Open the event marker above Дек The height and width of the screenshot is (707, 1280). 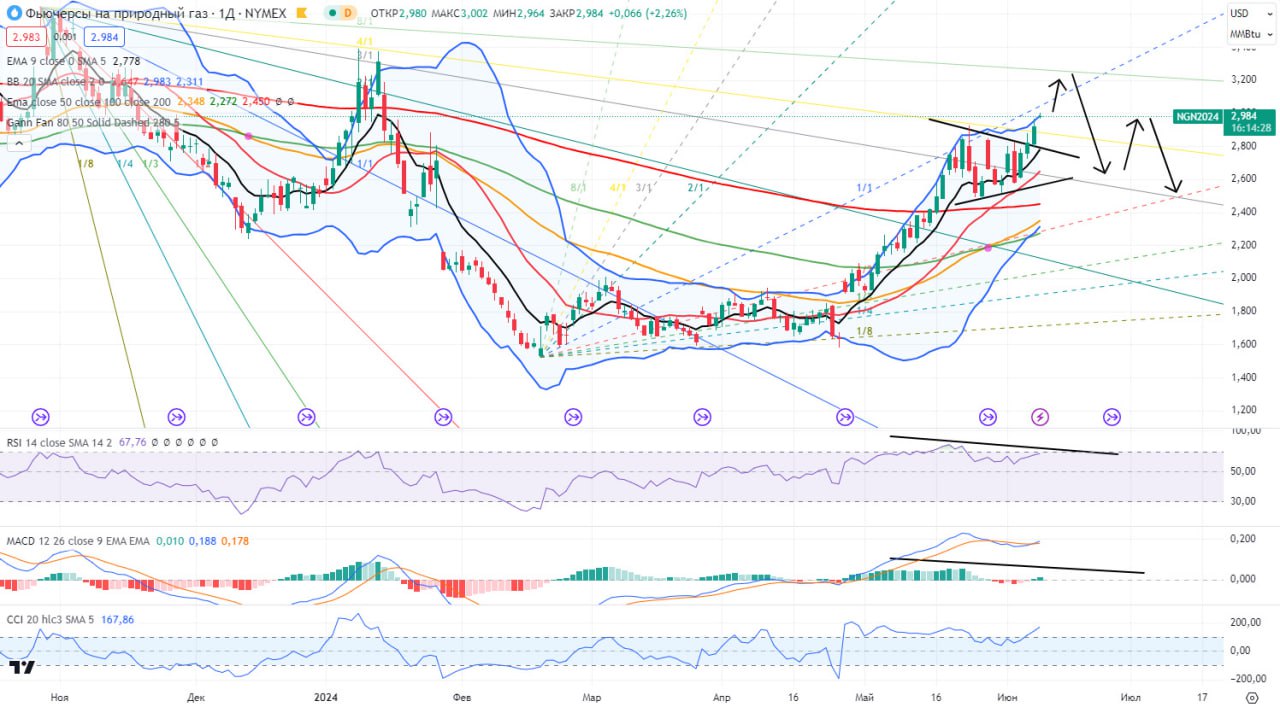tap(176, 416)
